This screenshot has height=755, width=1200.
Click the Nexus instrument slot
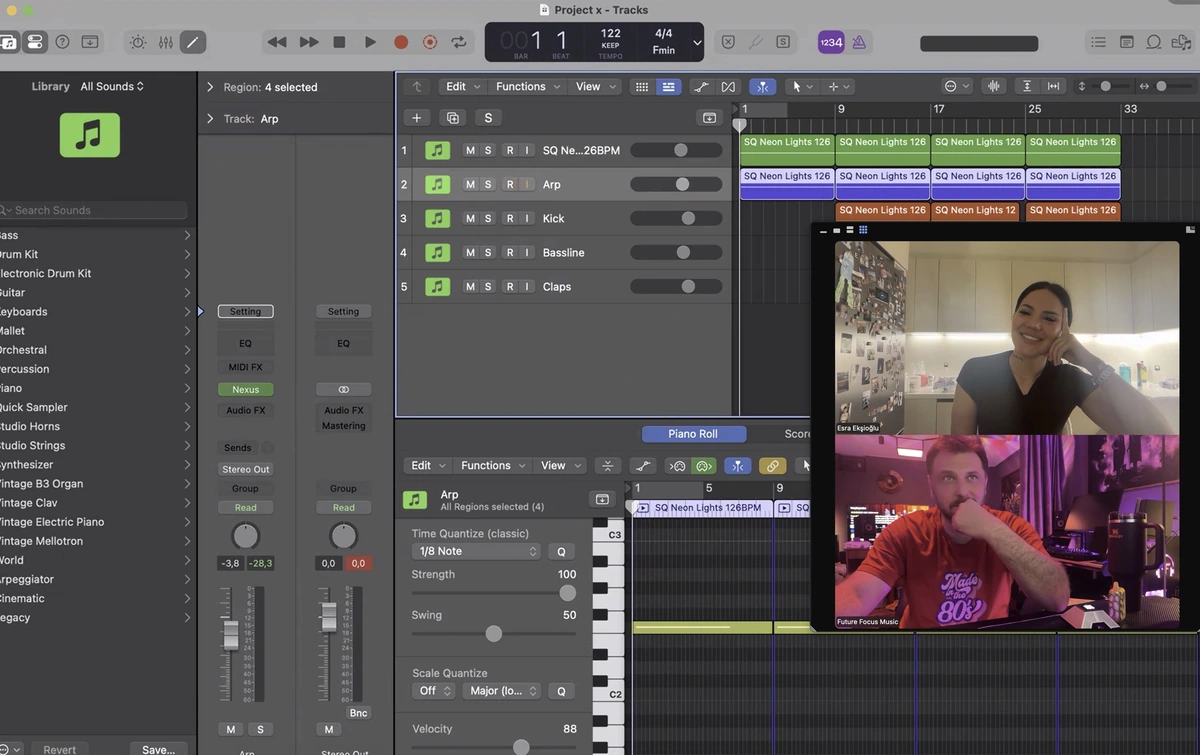245,389
